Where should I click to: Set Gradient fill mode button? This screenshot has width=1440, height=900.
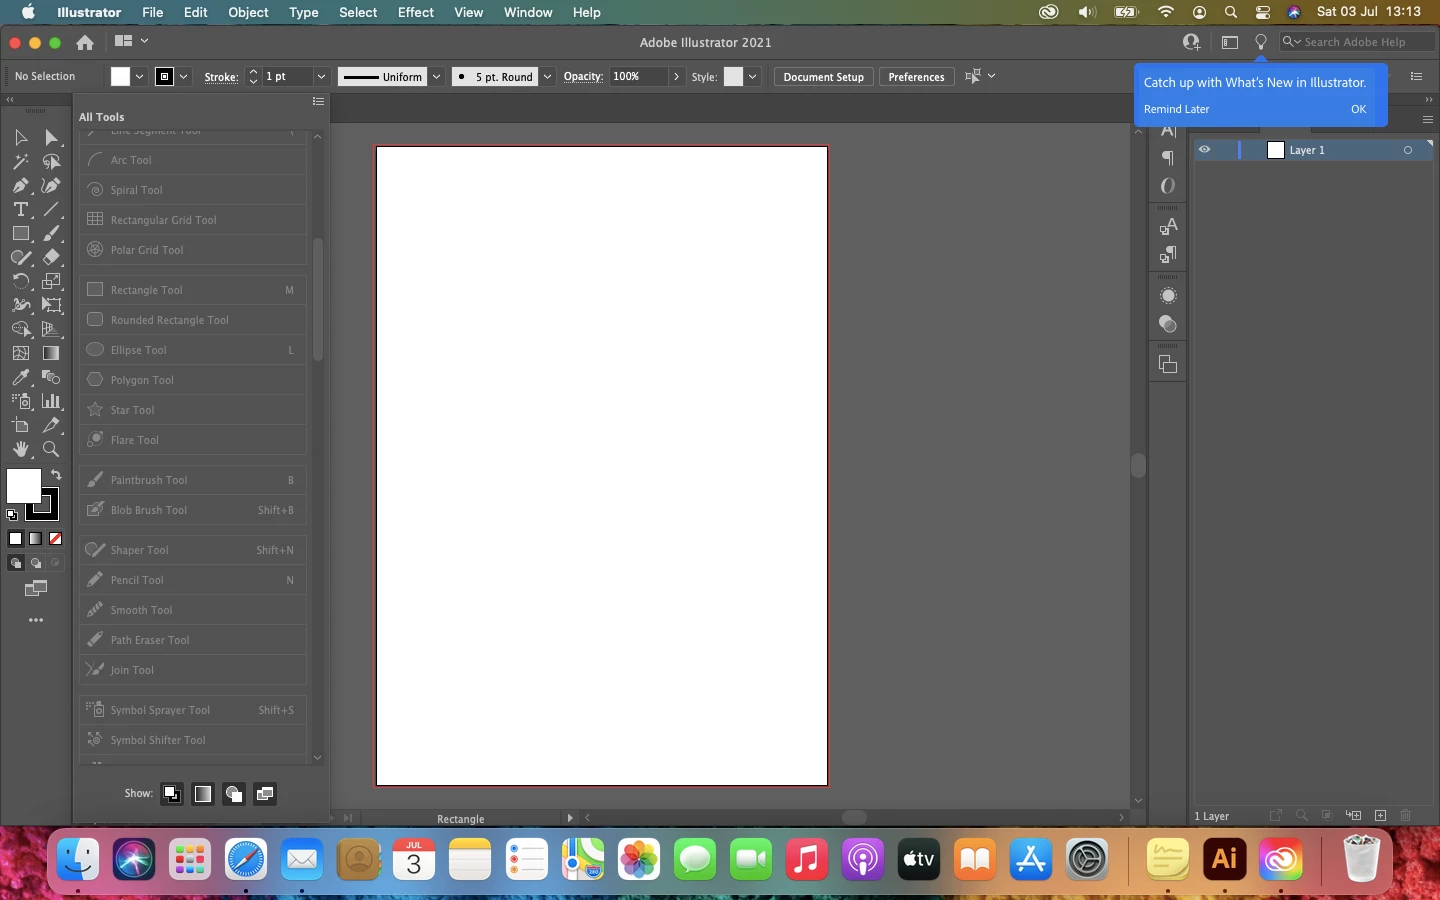click(x=35, y=538)
